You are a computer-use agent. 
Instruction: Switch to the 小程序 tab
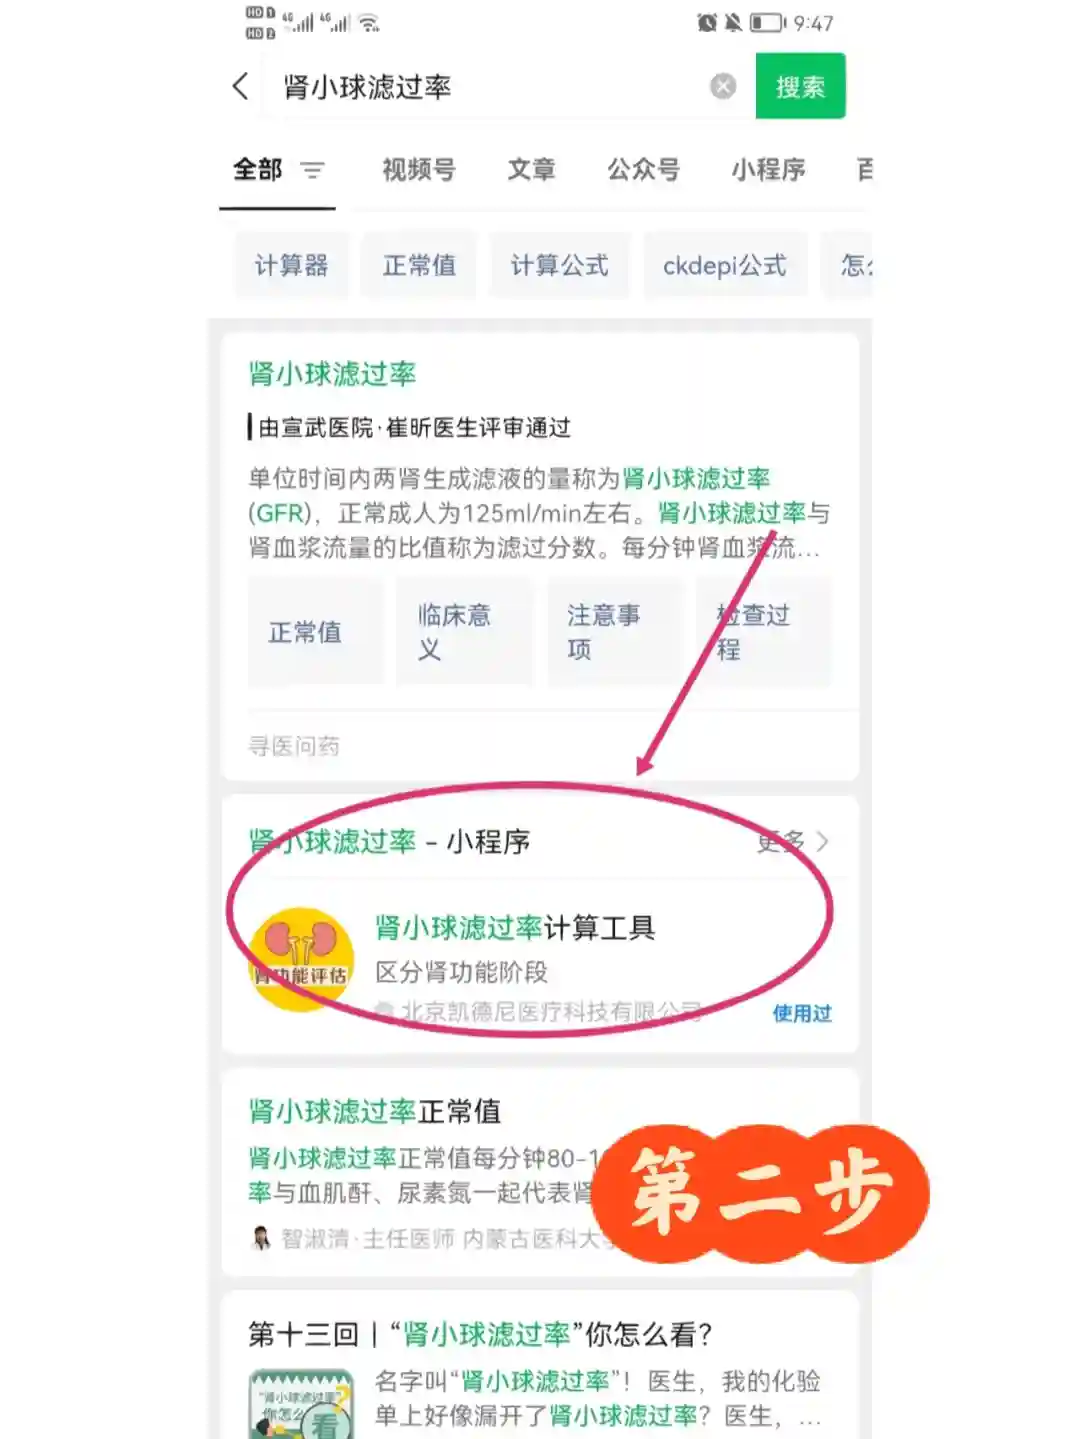[x=768, y=170]
